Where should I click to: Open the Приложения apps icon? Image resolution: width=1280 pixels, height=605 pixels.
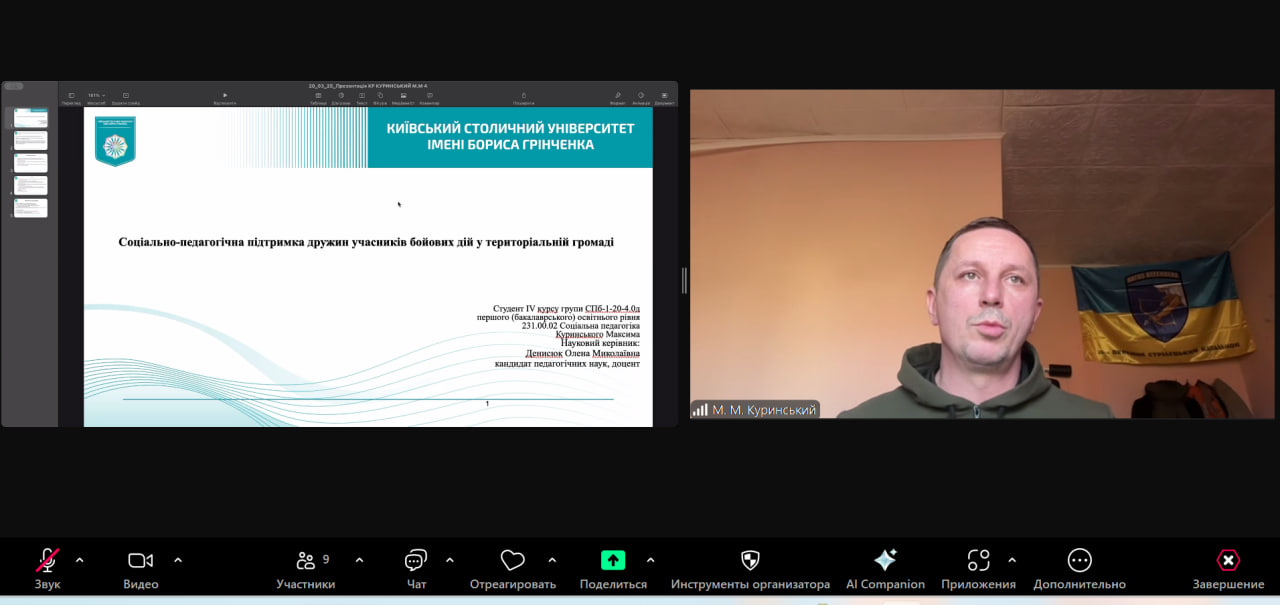coord(978,561)
